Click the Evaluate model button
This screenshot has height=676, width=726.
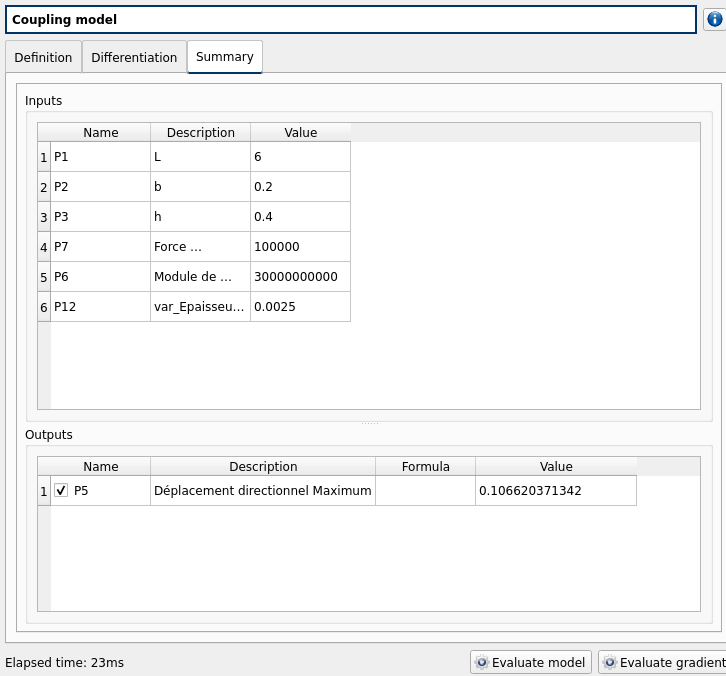(529, 662)
